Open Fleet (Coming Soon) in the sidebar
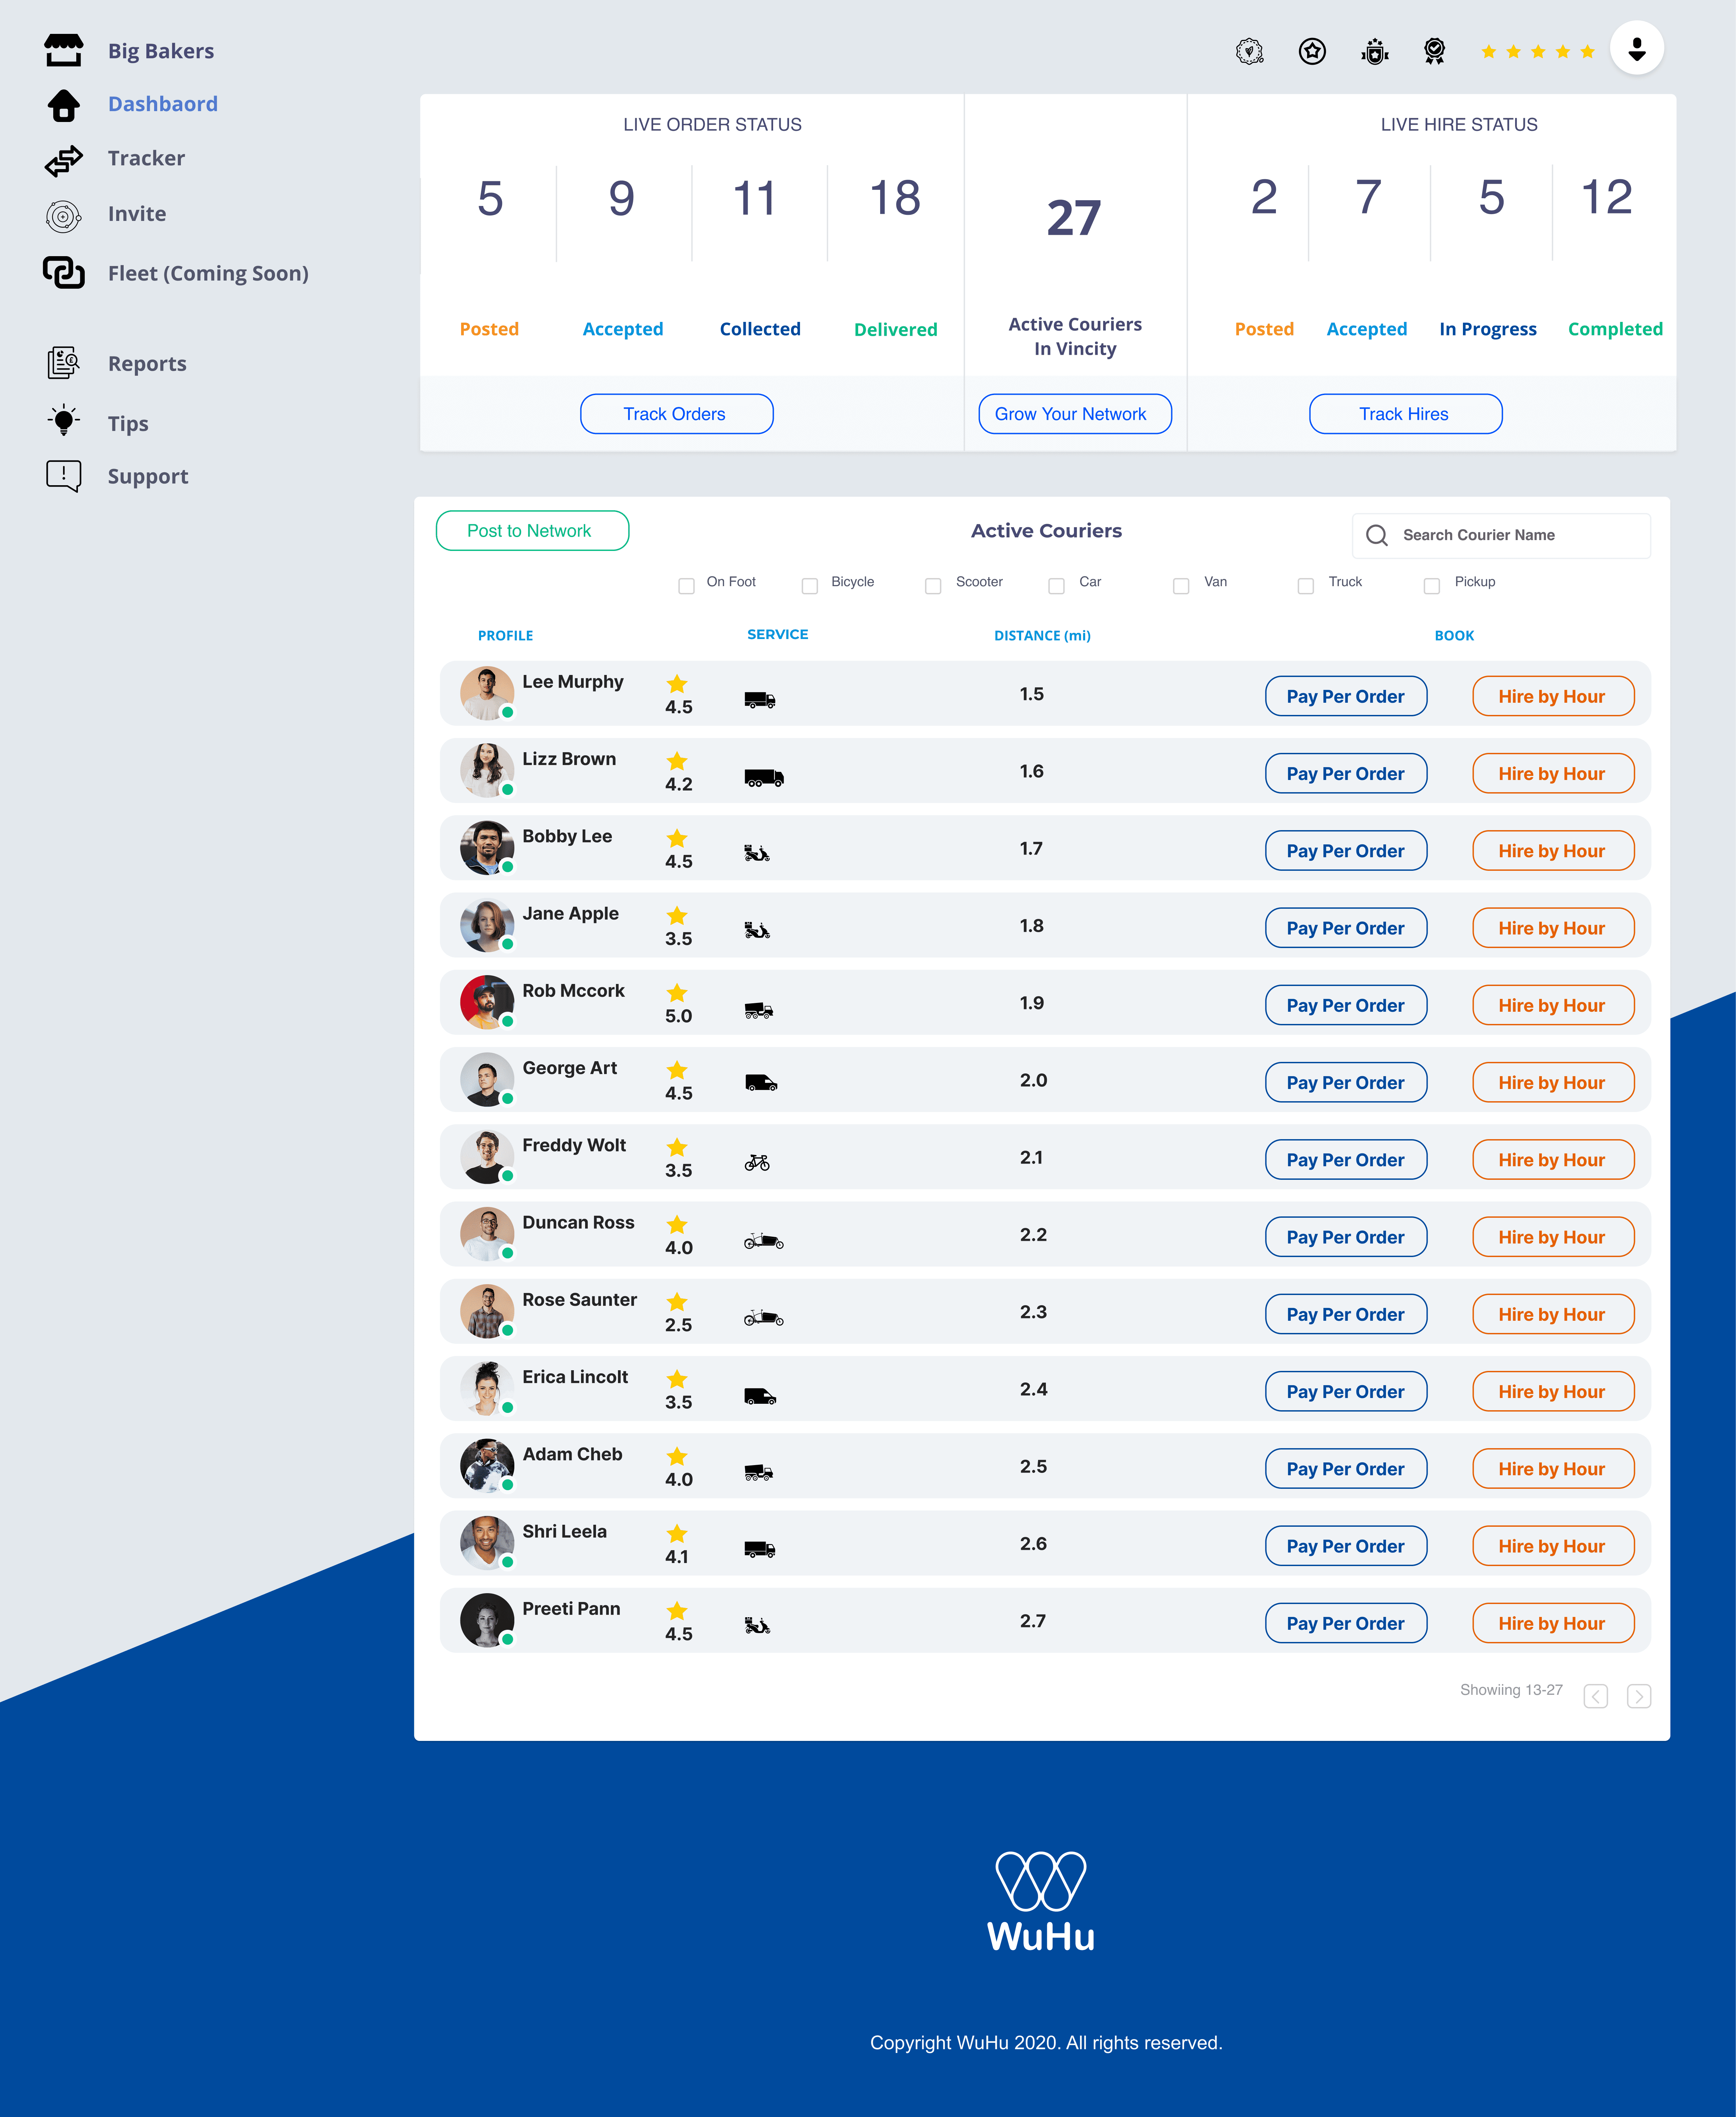This screenshot has height=2117, width=1736. 208,272
